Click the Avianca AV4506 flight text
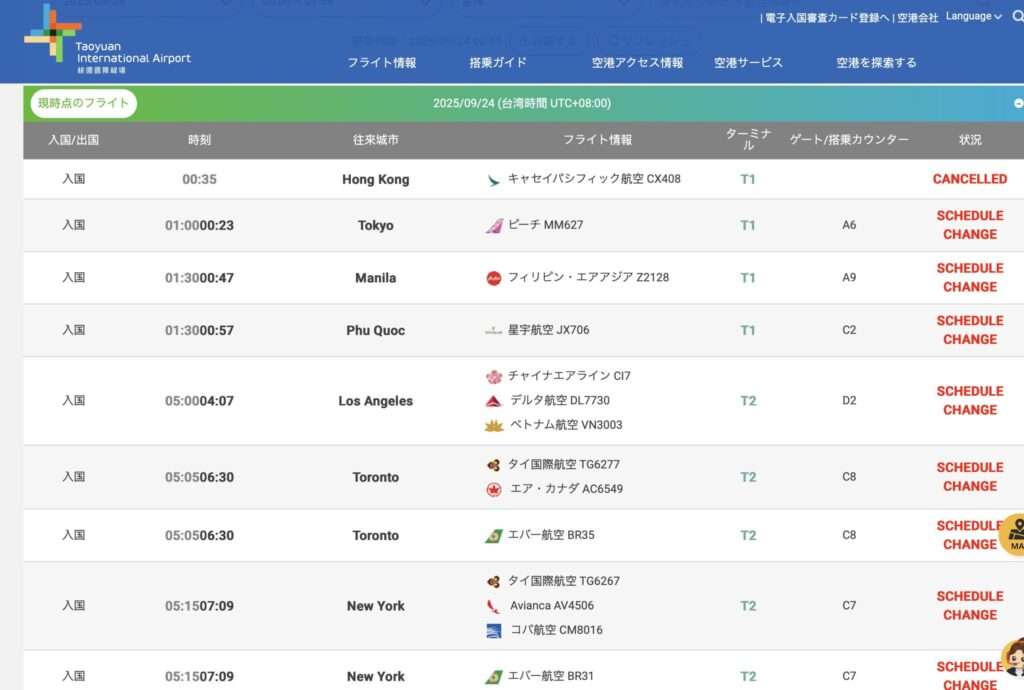The width and height of the screenshot is (1024, 690). pyautogui.click(x=552, y=606)
